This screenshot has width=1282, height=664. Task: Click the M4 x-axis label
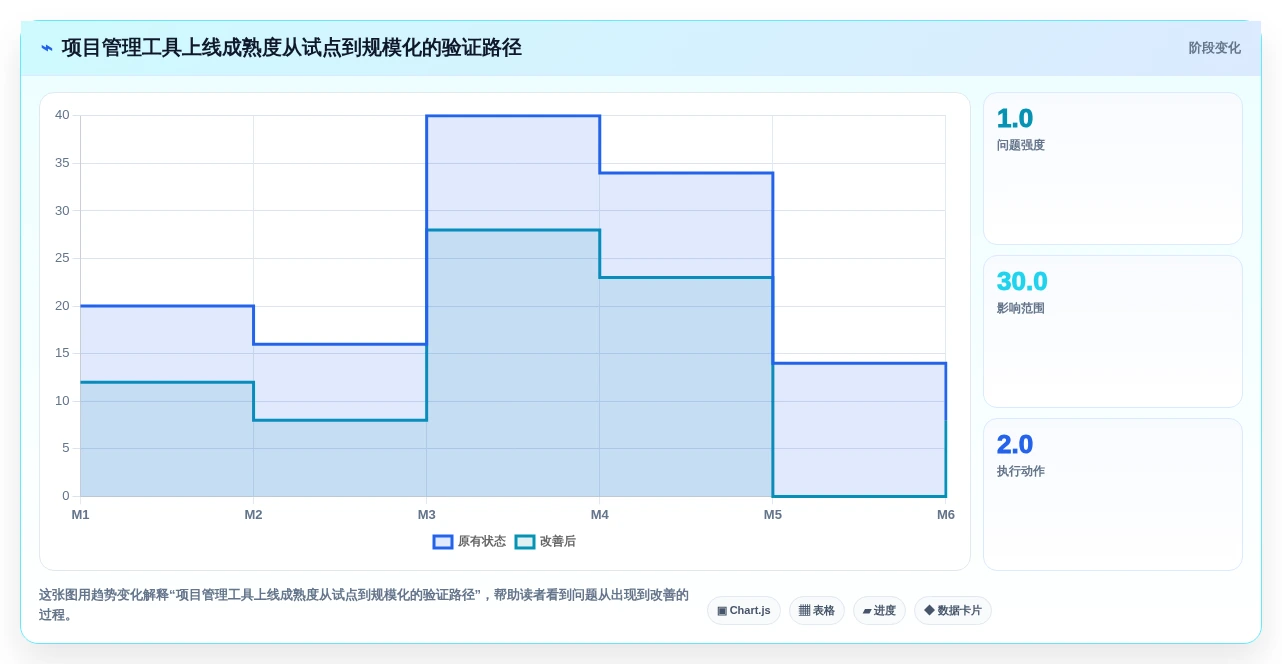point(599,515)
